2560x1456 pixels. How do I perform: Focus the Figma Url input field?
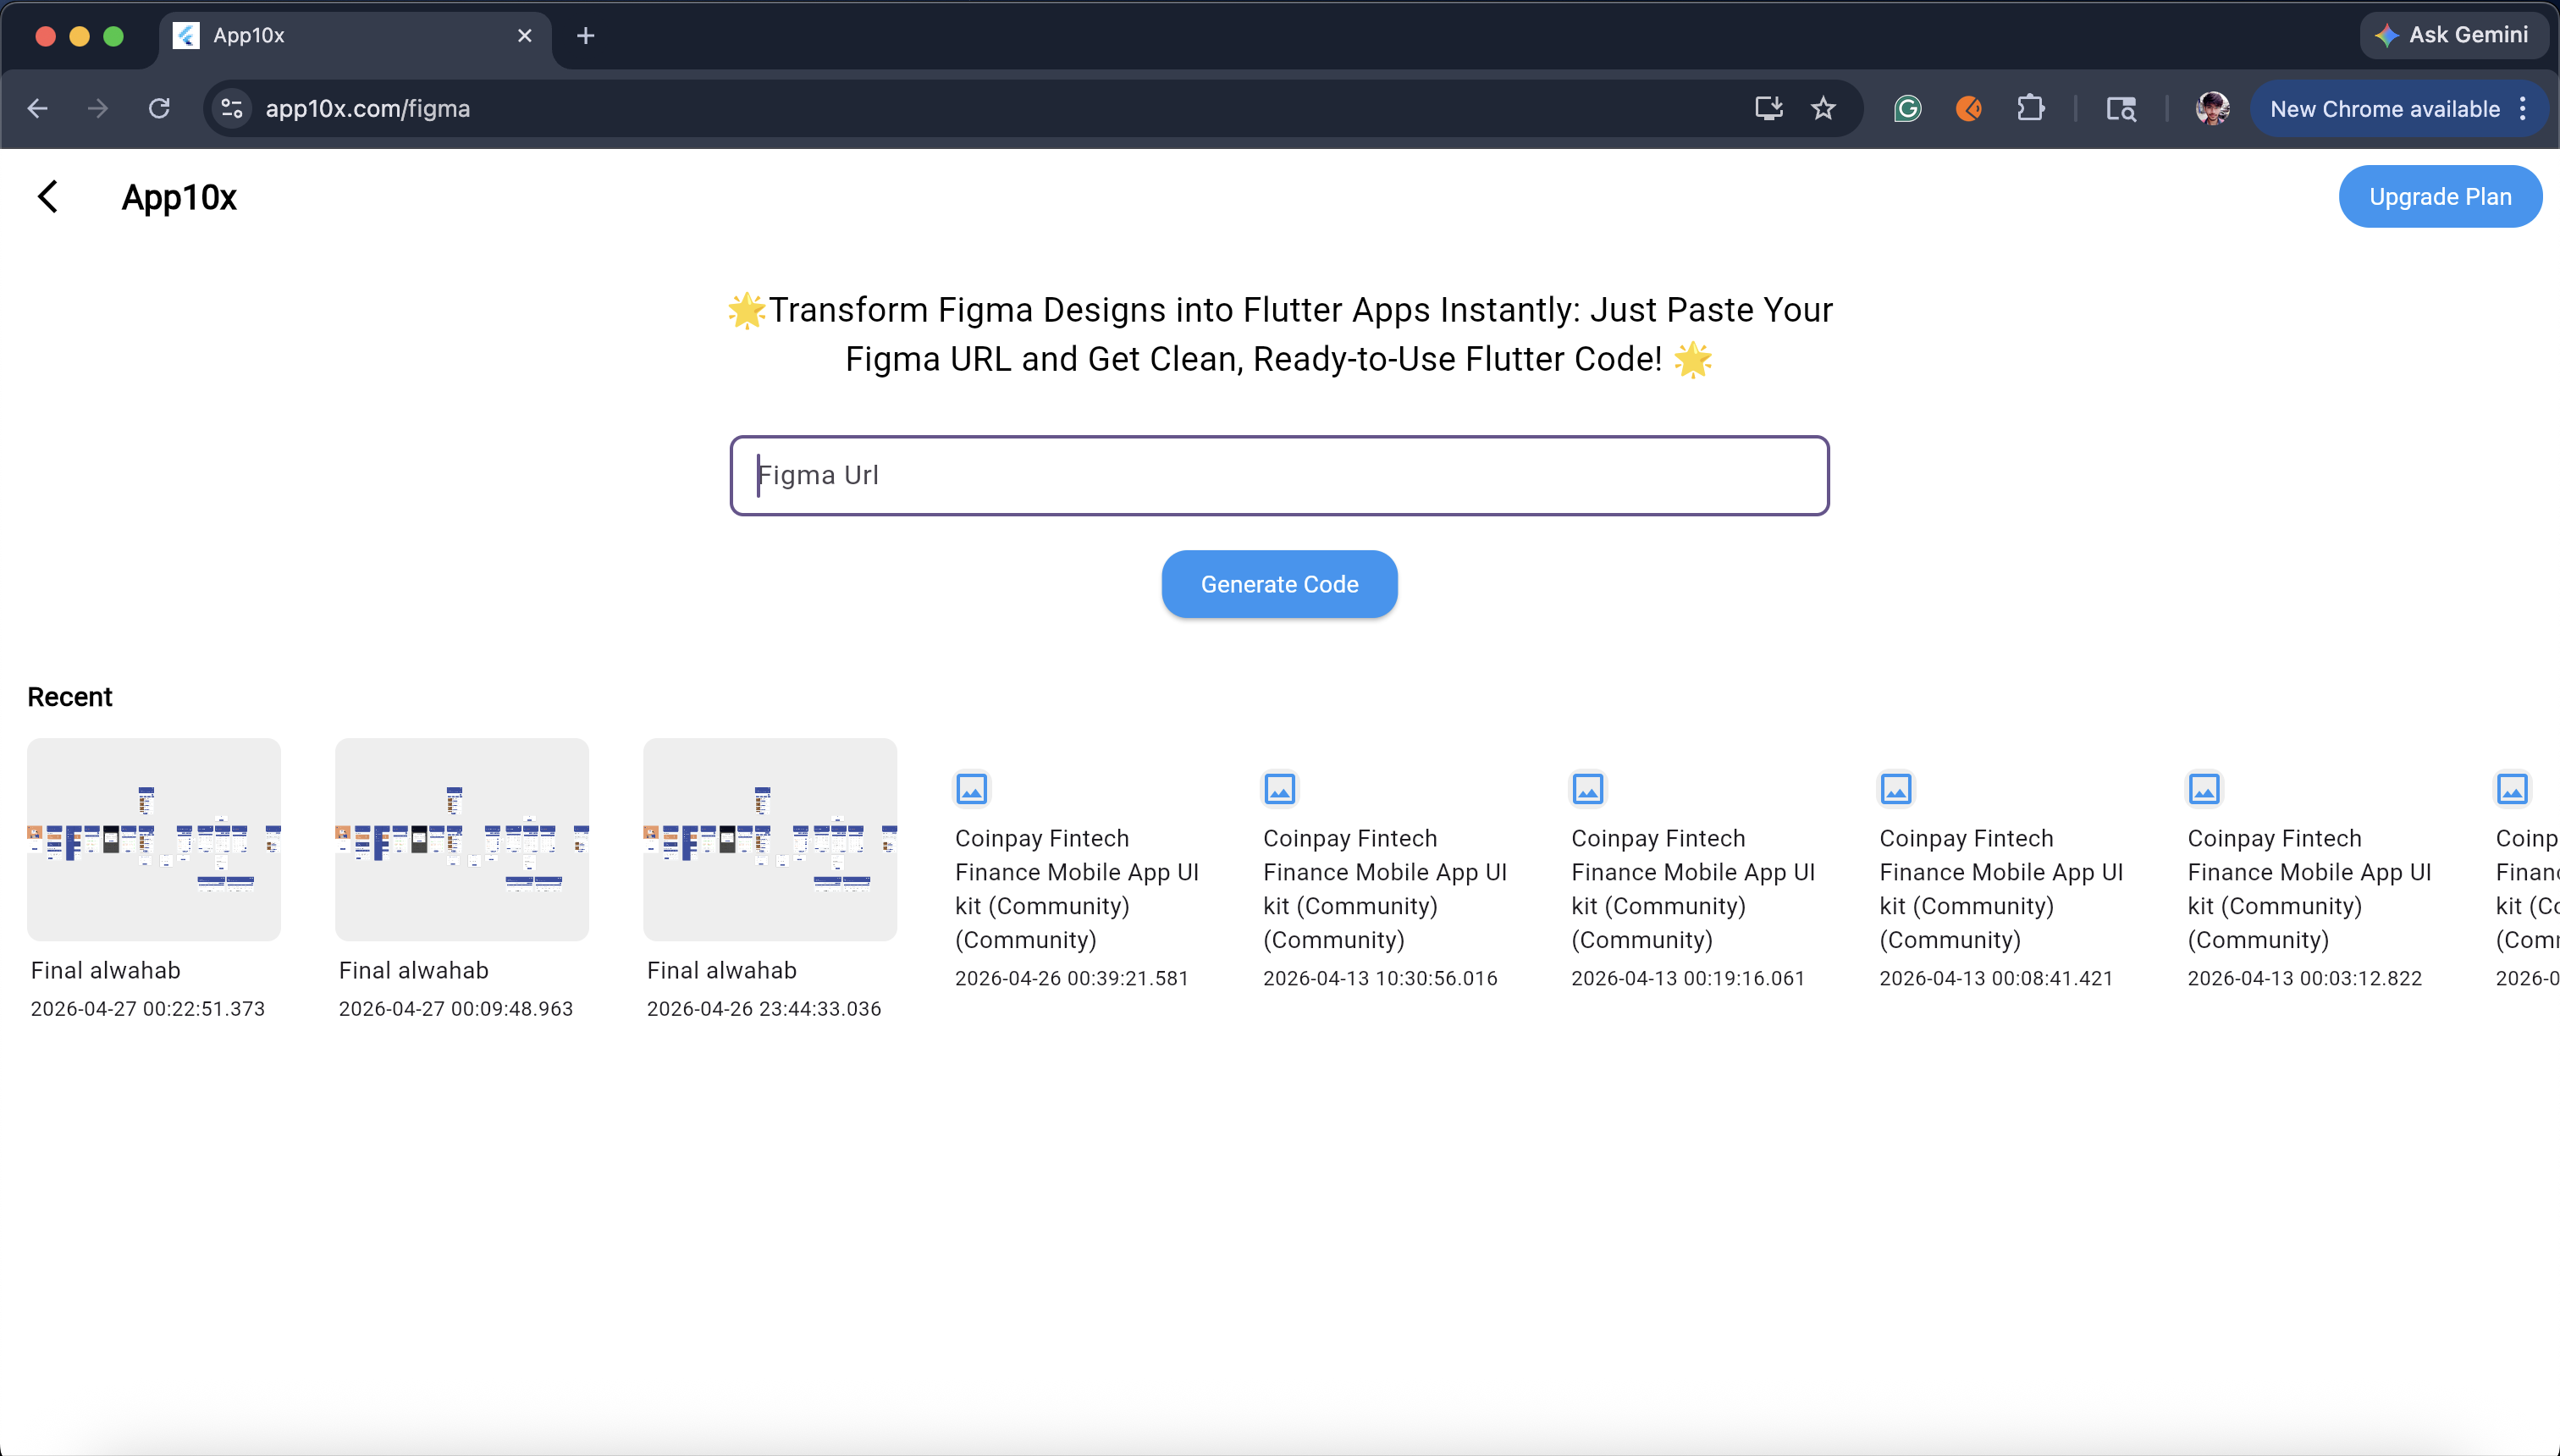tap(1279, 475)
